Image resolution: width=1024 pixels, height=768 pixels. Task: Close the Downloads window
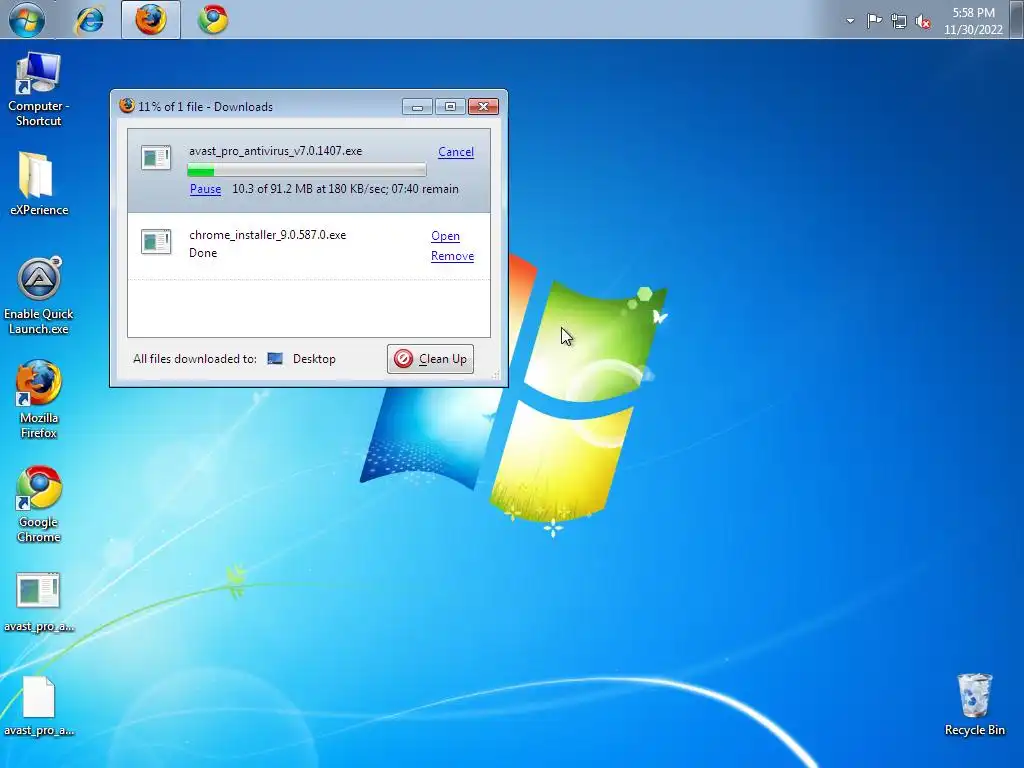[483, 106]
